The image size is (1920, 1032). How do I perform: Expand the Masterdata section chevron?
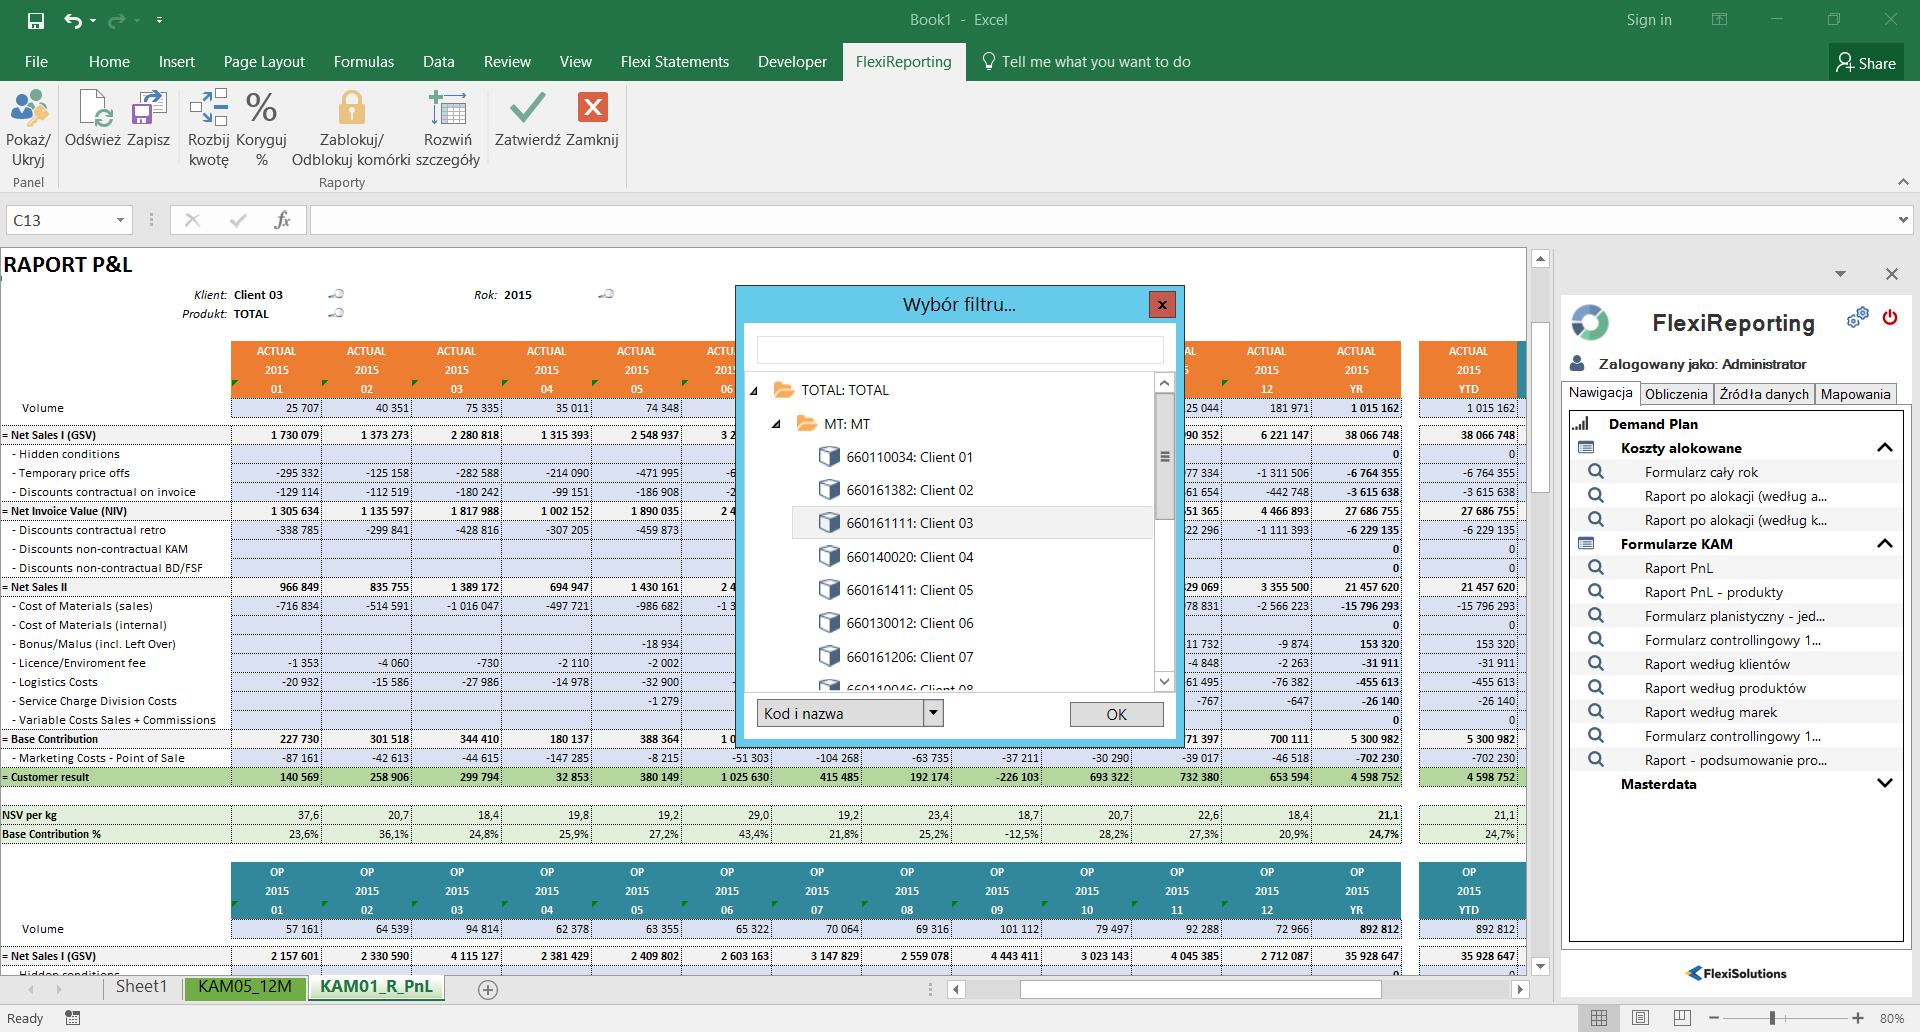pyautogui.click(x=1884, y=784)
